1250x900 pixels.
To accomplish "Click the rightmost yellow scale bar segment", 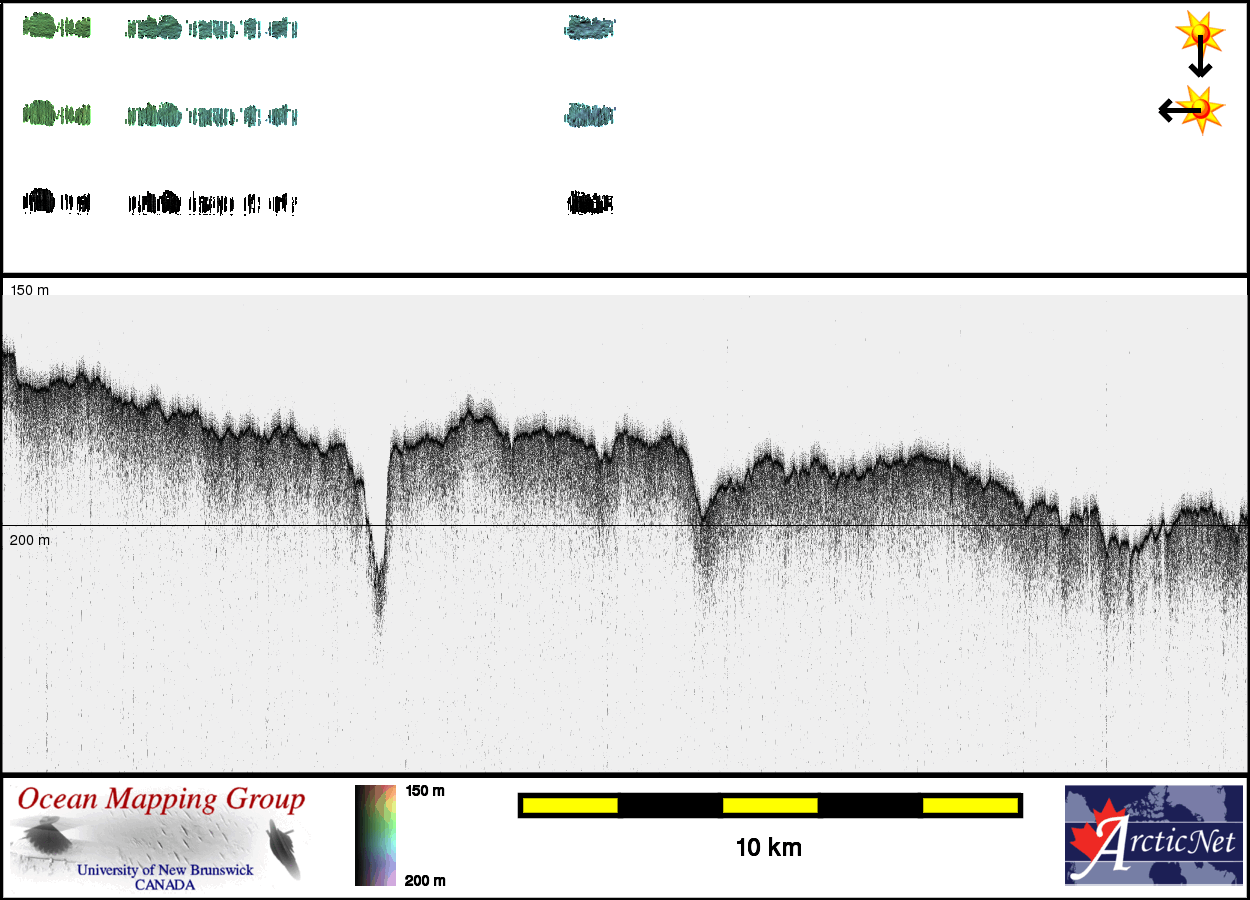I will [x=969, y=805].
